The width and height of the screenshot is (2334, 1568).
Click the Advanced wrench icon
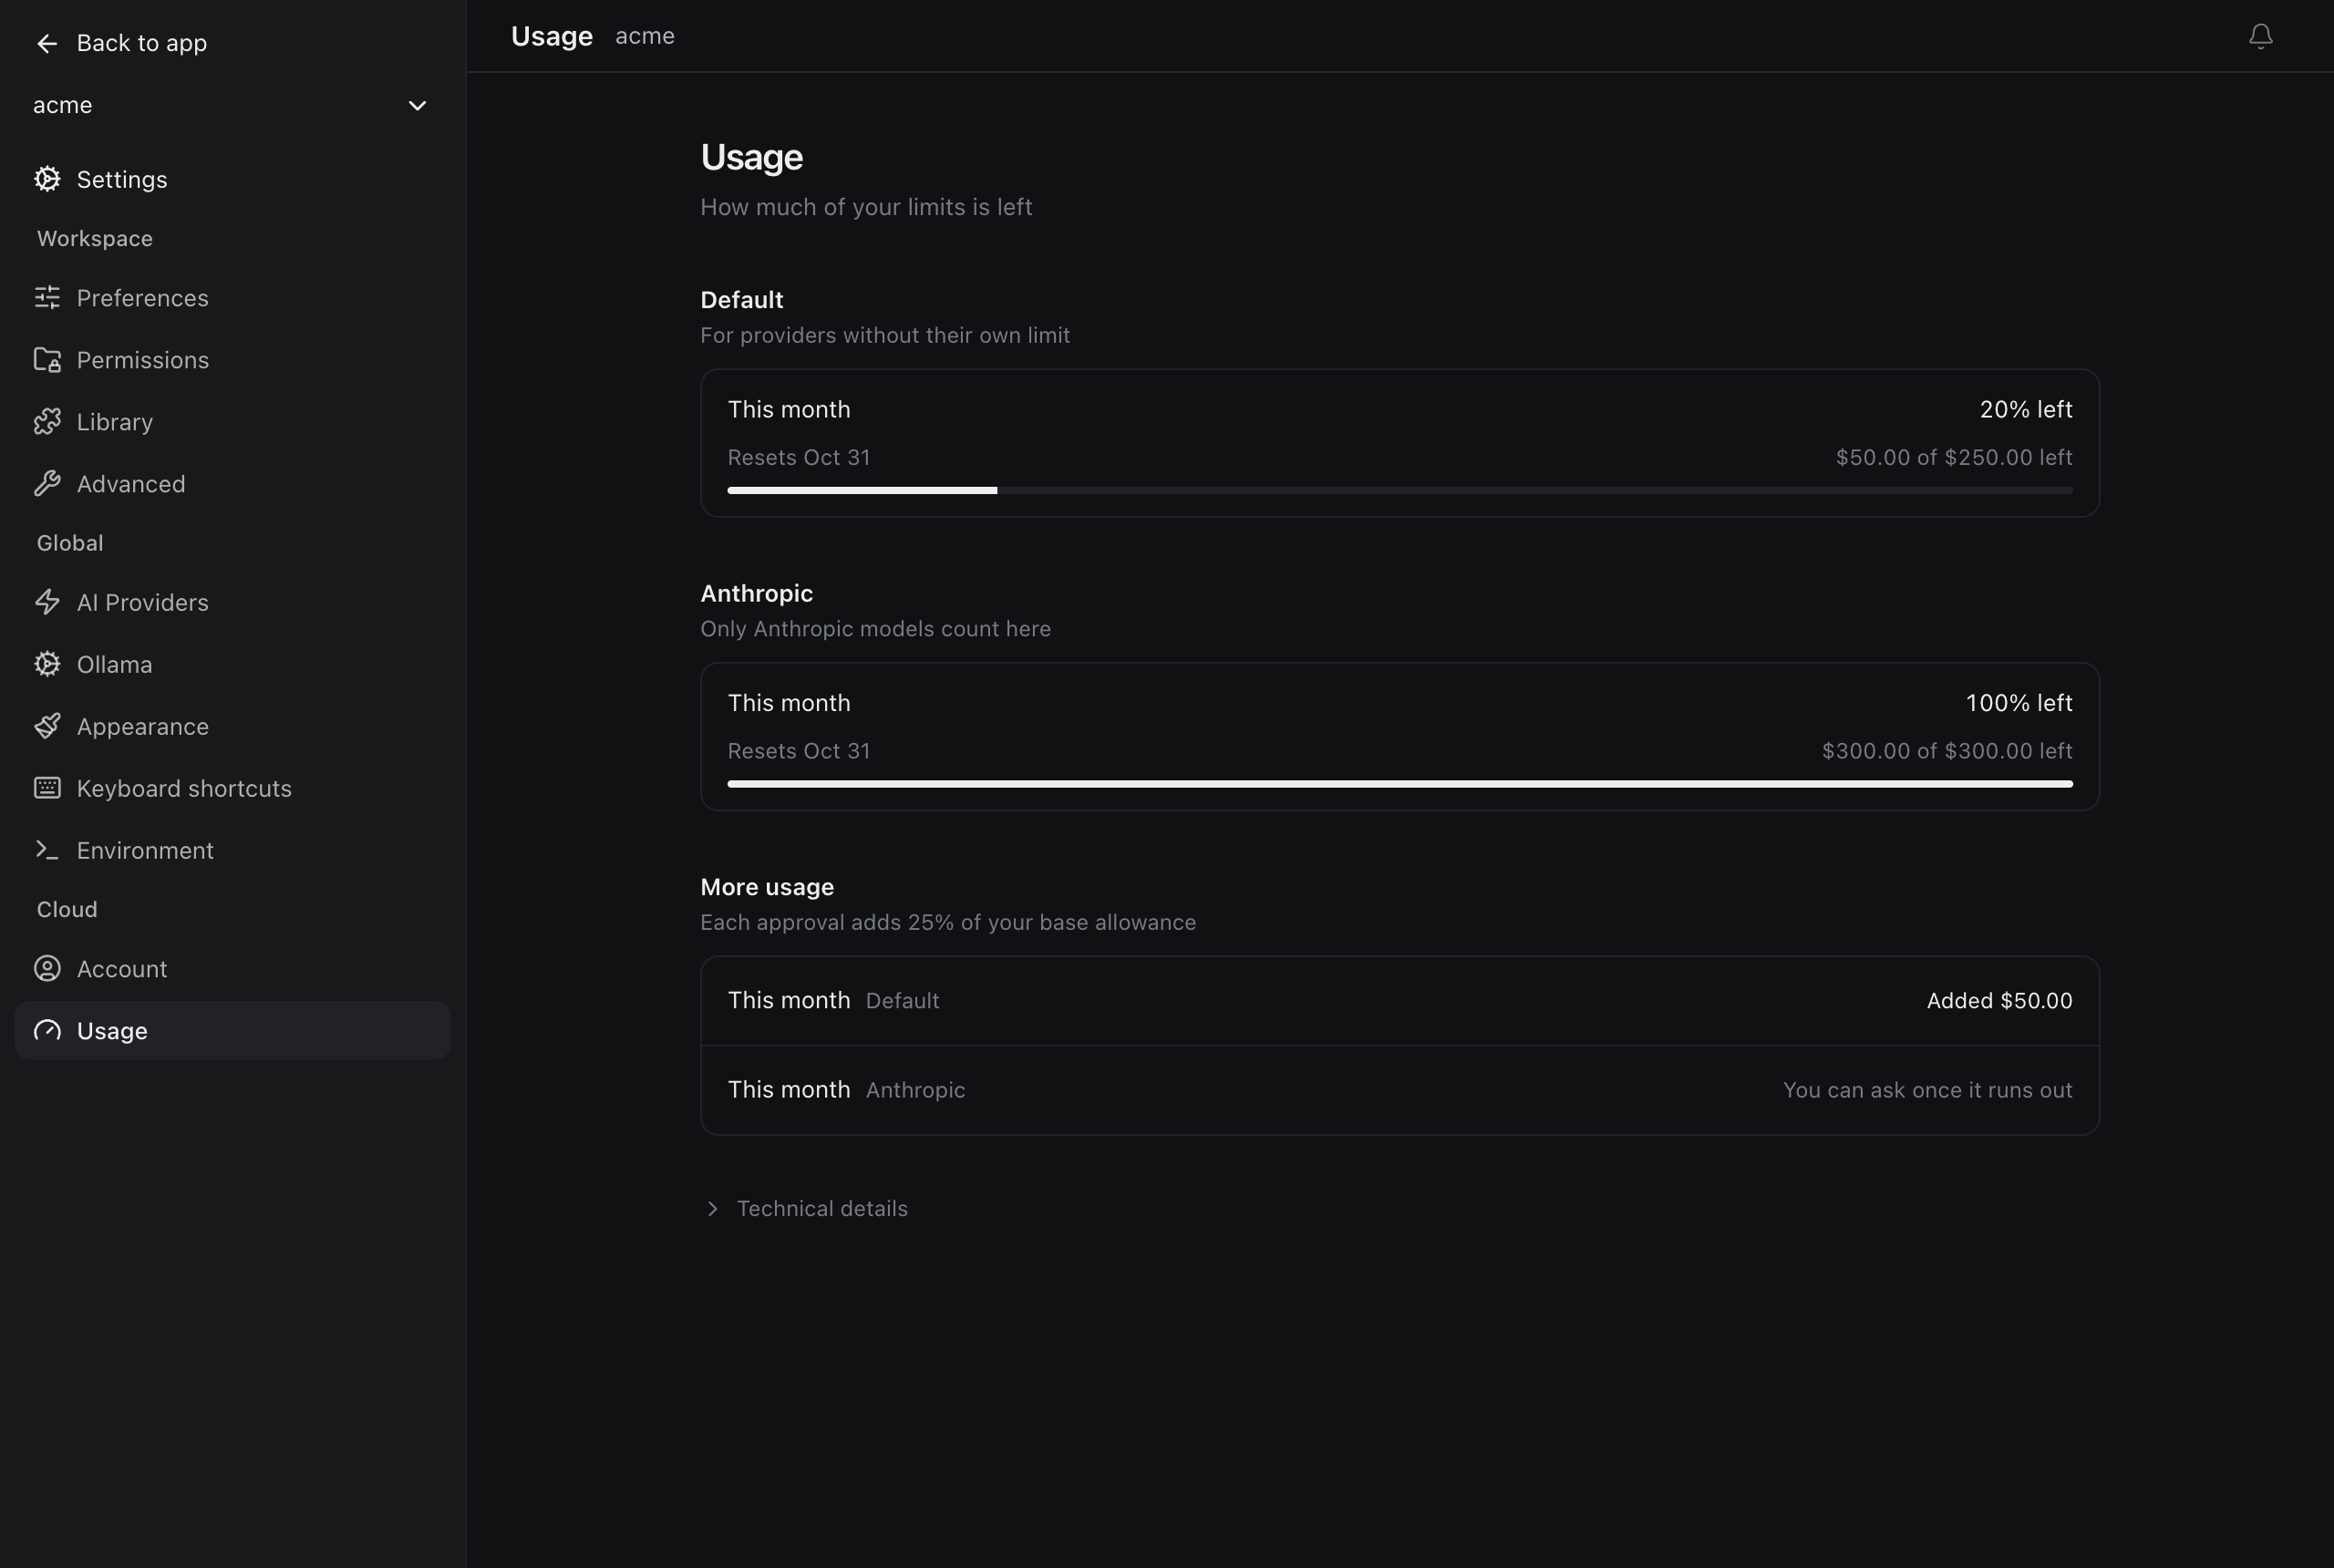[x=47, y=484]
